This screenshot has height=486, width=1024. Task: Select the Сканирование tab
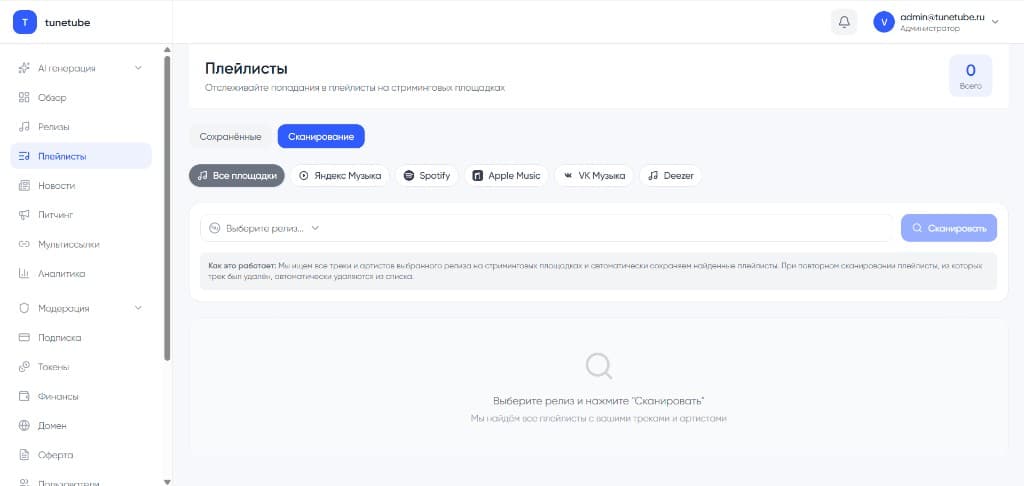pyautogui.click(x=321, y=137)
